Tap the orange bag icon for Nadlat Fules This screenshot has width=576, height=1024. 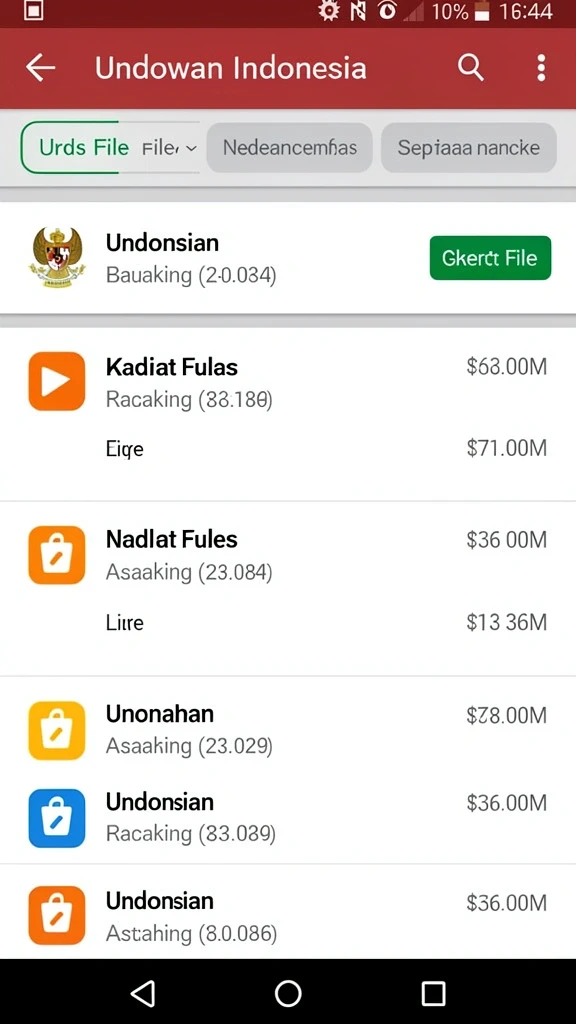(x=57, y=555)
